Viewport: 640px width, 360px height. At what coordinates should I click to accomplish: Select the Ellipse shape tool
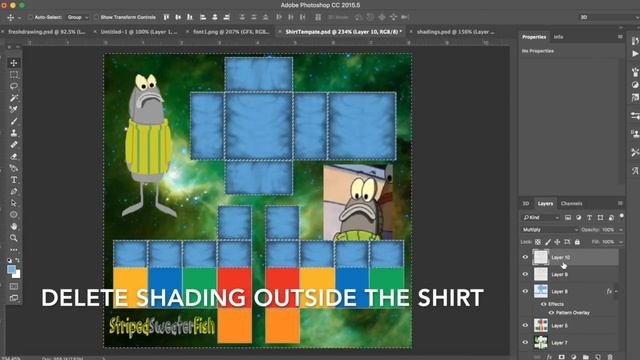[14, 215]
